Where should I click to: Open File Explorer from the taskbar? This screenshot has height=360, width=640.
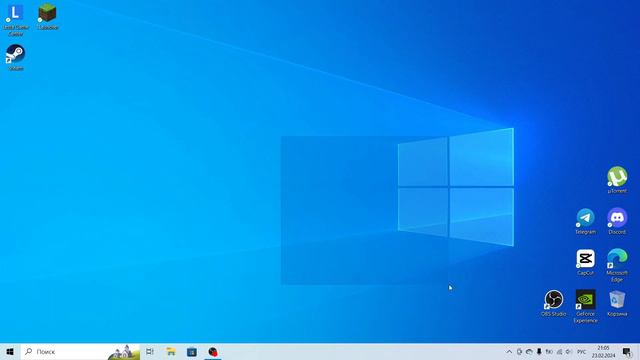[171, 351]
